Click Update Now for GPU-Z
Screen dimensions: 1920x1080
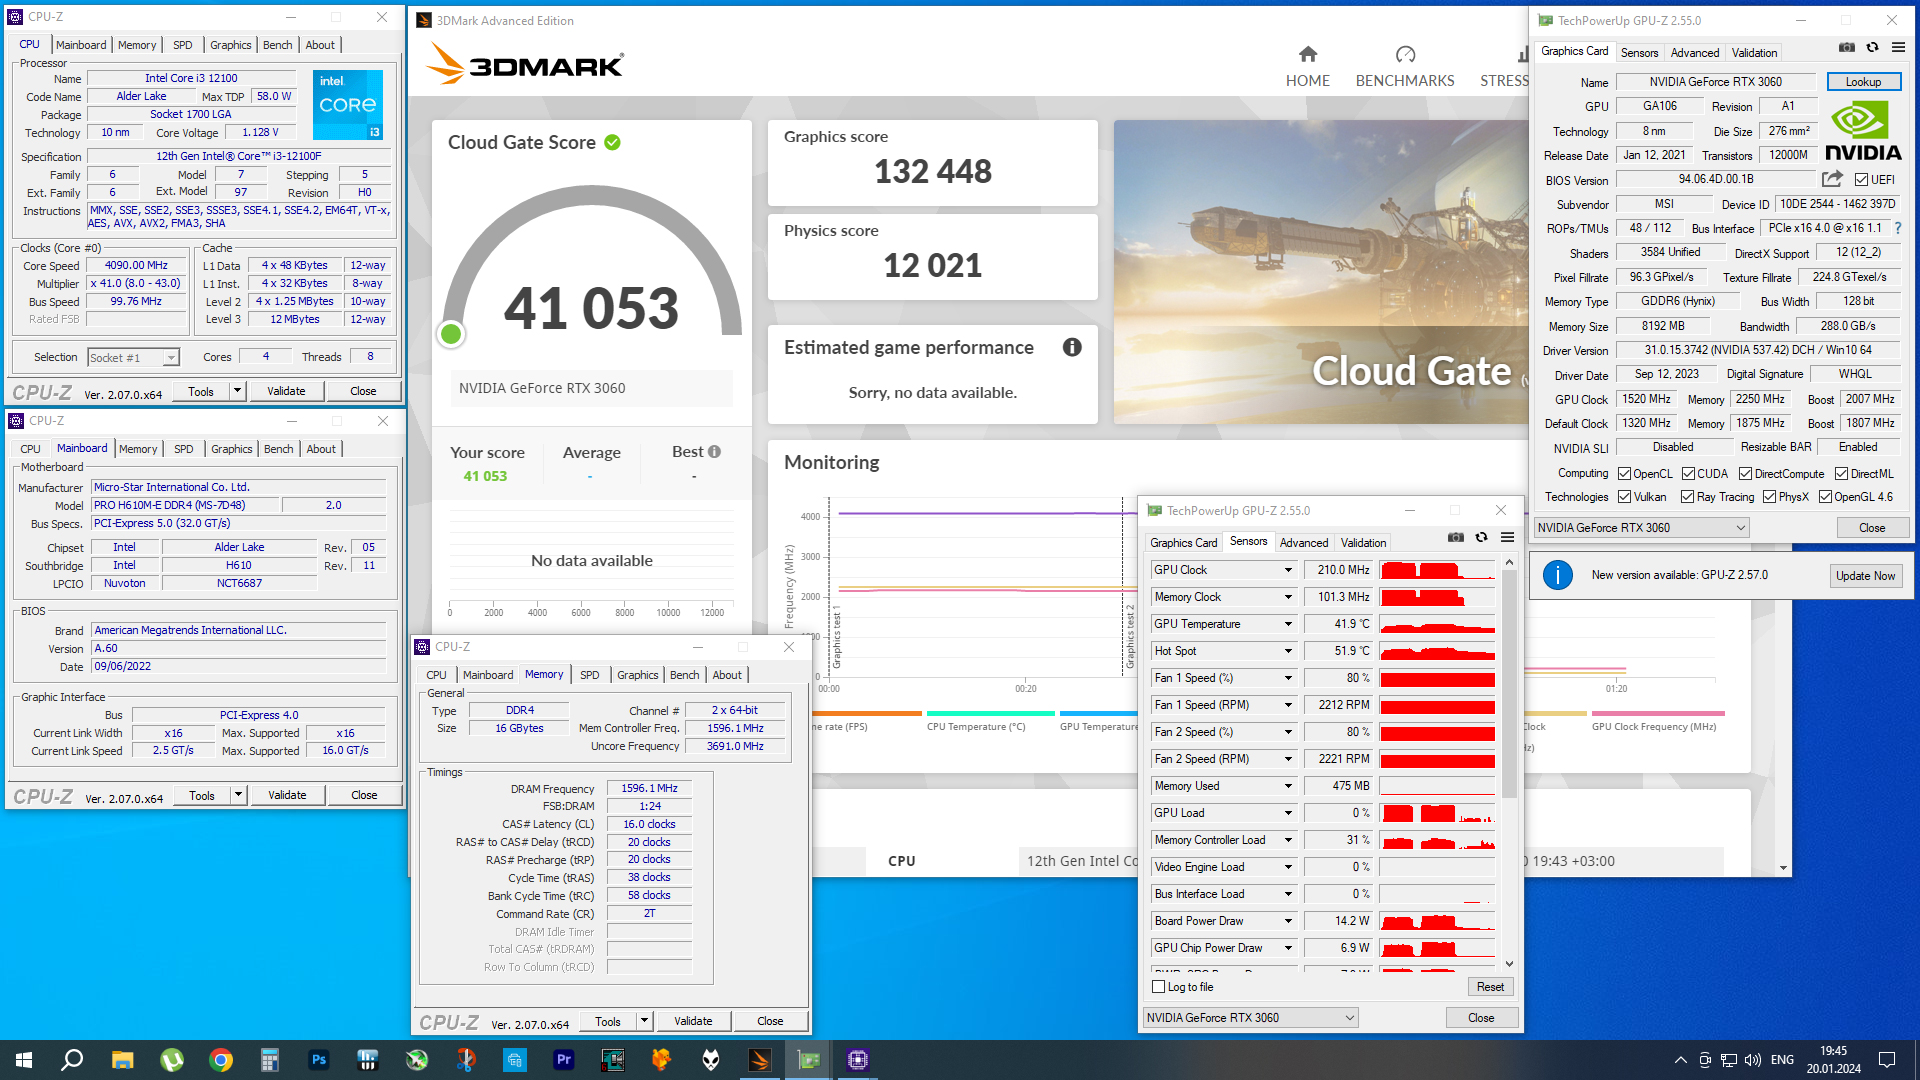tap(1865, 576)
